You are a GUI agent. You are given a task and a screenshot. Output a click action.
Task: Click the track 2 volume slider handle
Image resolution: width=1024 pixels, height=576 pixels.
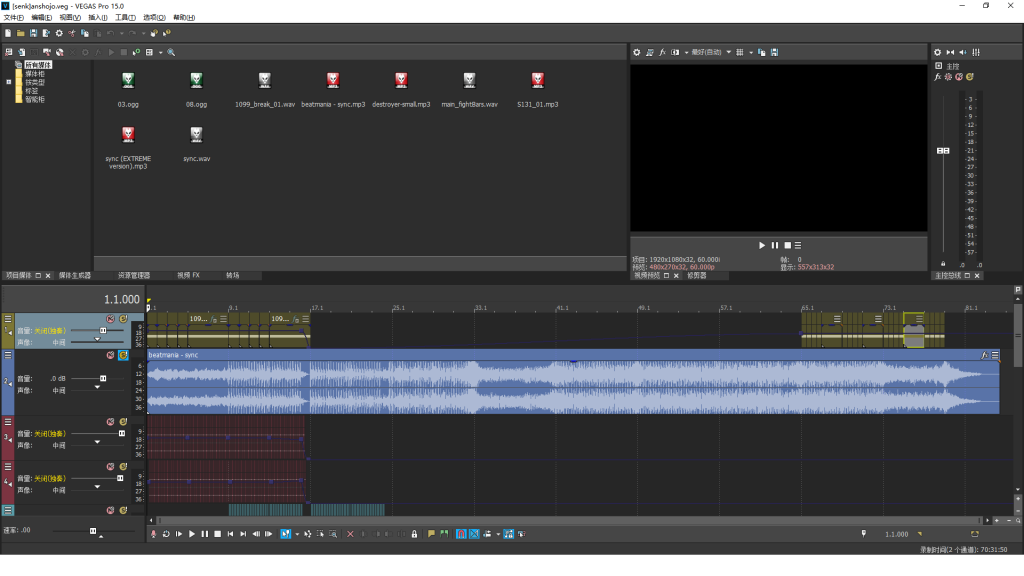tap(103, 378)
